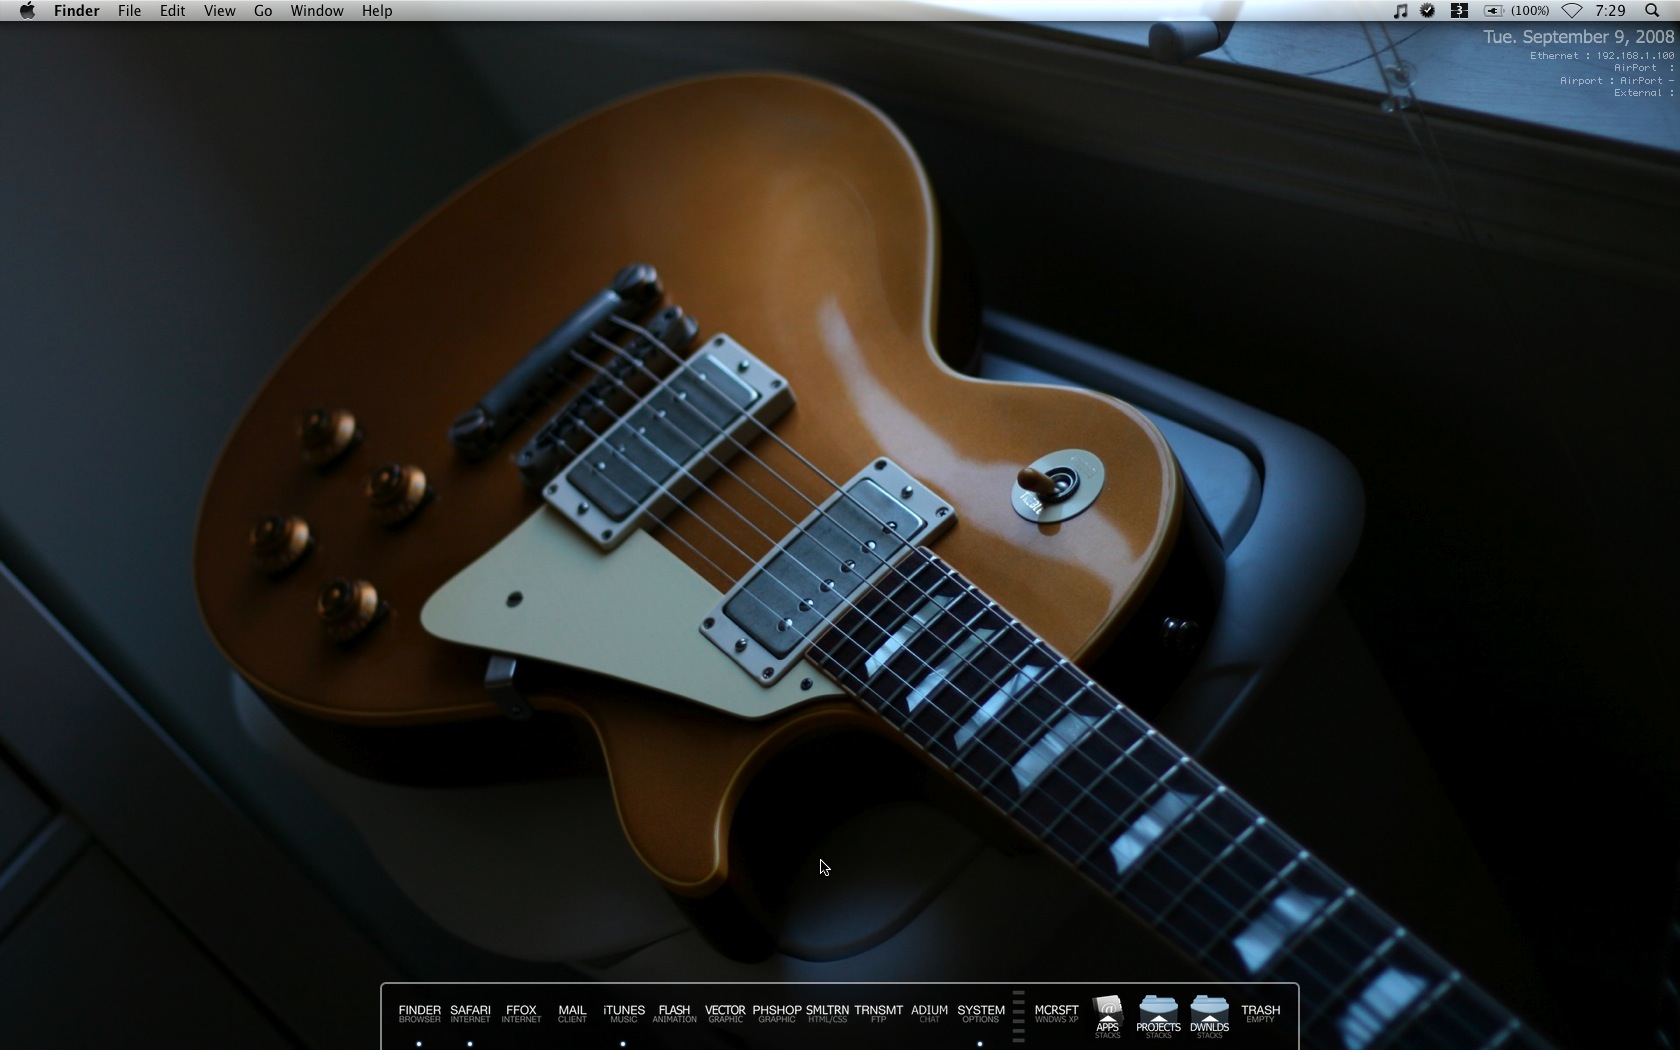Open the Mail client in dock

pyautogui.click(x=572, y=1014)
